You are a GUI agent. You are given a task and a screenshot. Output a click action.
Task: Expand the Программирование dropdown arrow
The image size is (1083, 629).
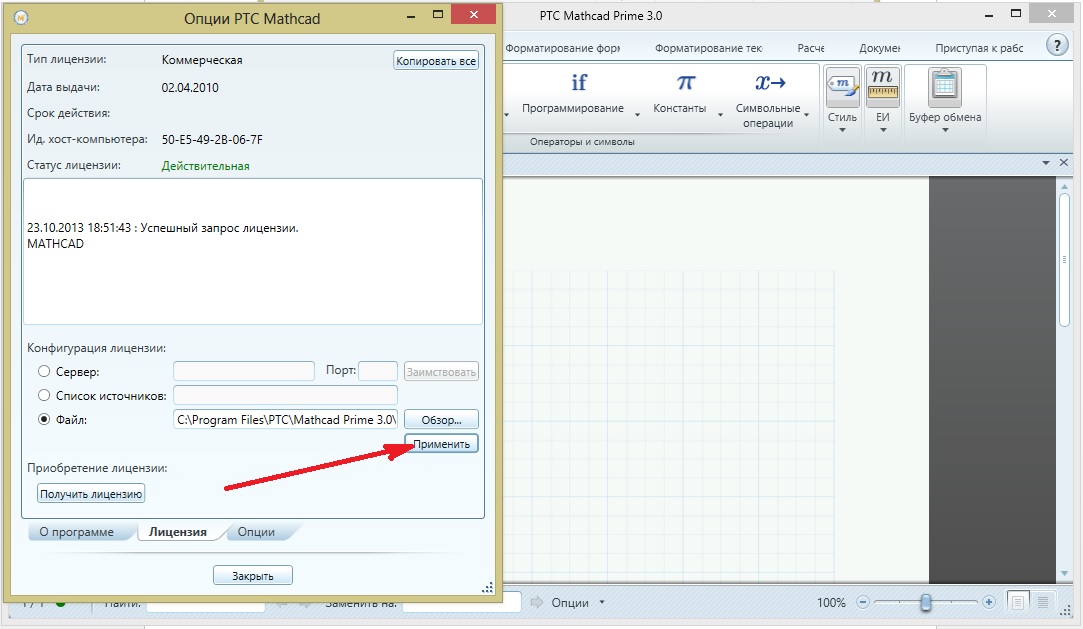(637, 115)
